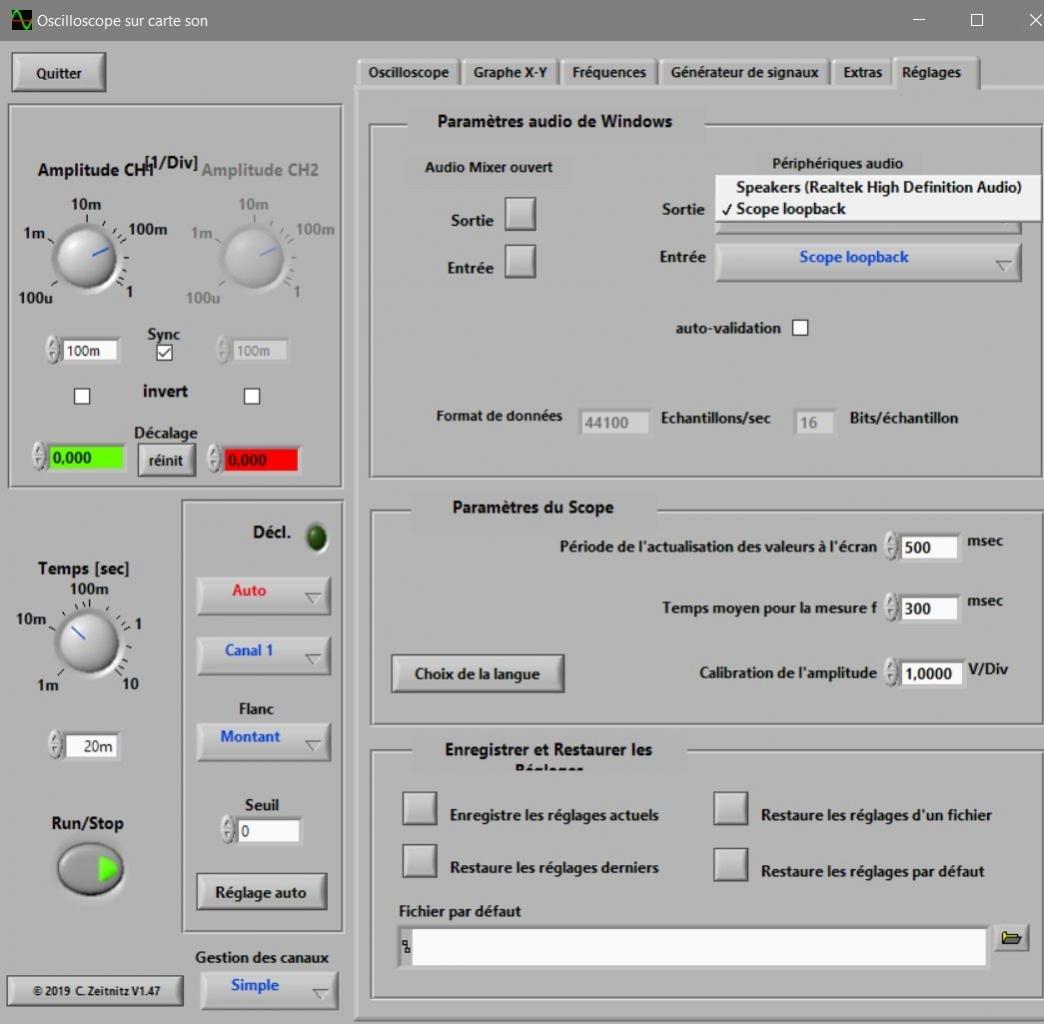Viewport: 1044px width, 1024px height.
Task: Click the Réglage auto button
Action: (x=261, y=892)
